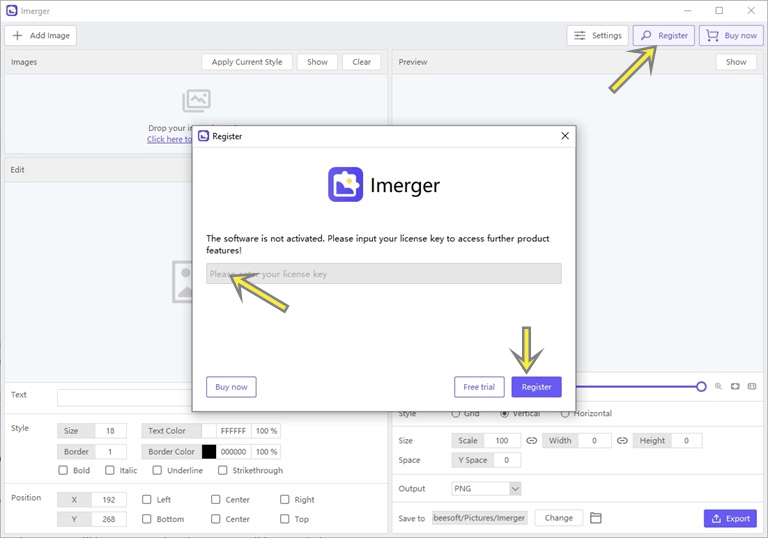Start the Free trial
The height and width of the screenshot is (538, 768).
pyautogui.click(x=479, y=387)
